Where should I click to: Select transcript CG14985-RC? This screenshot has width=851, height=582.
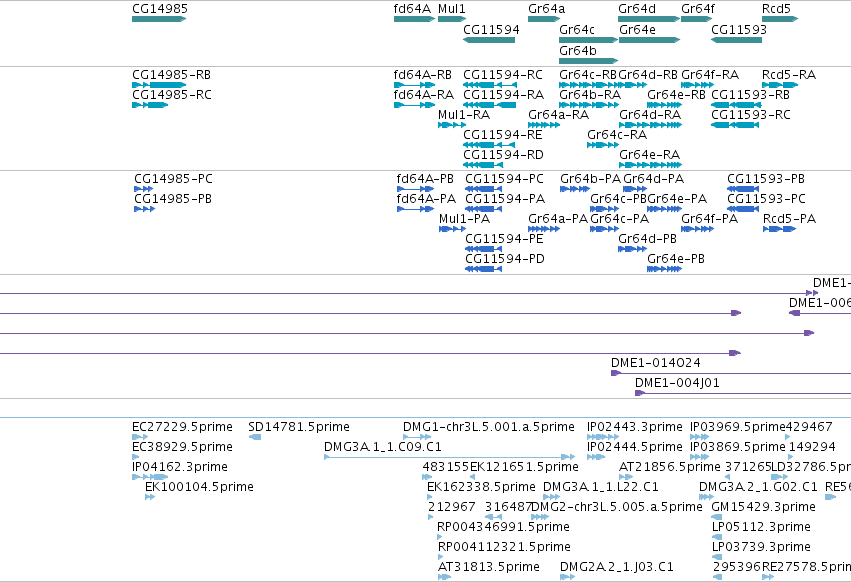pos(150,105)
